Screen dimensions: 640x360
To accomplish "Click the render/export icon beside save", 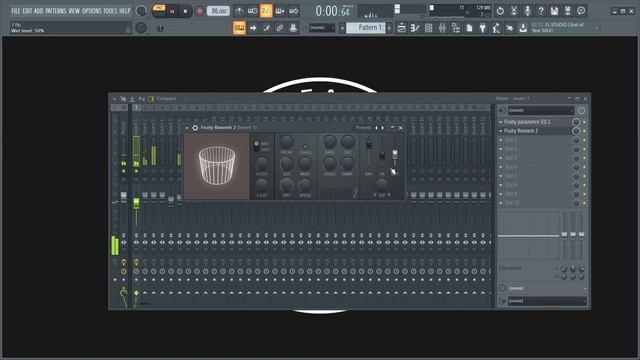I will pos(568,11).
